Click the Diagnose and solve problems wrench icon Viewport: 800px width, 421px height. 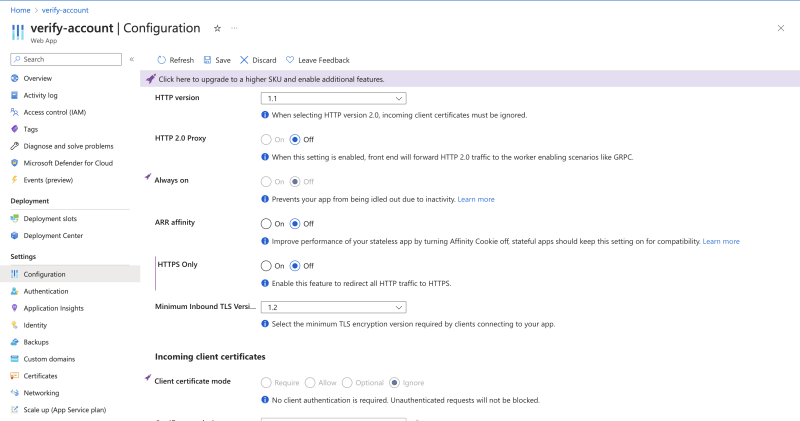point(14,146)
